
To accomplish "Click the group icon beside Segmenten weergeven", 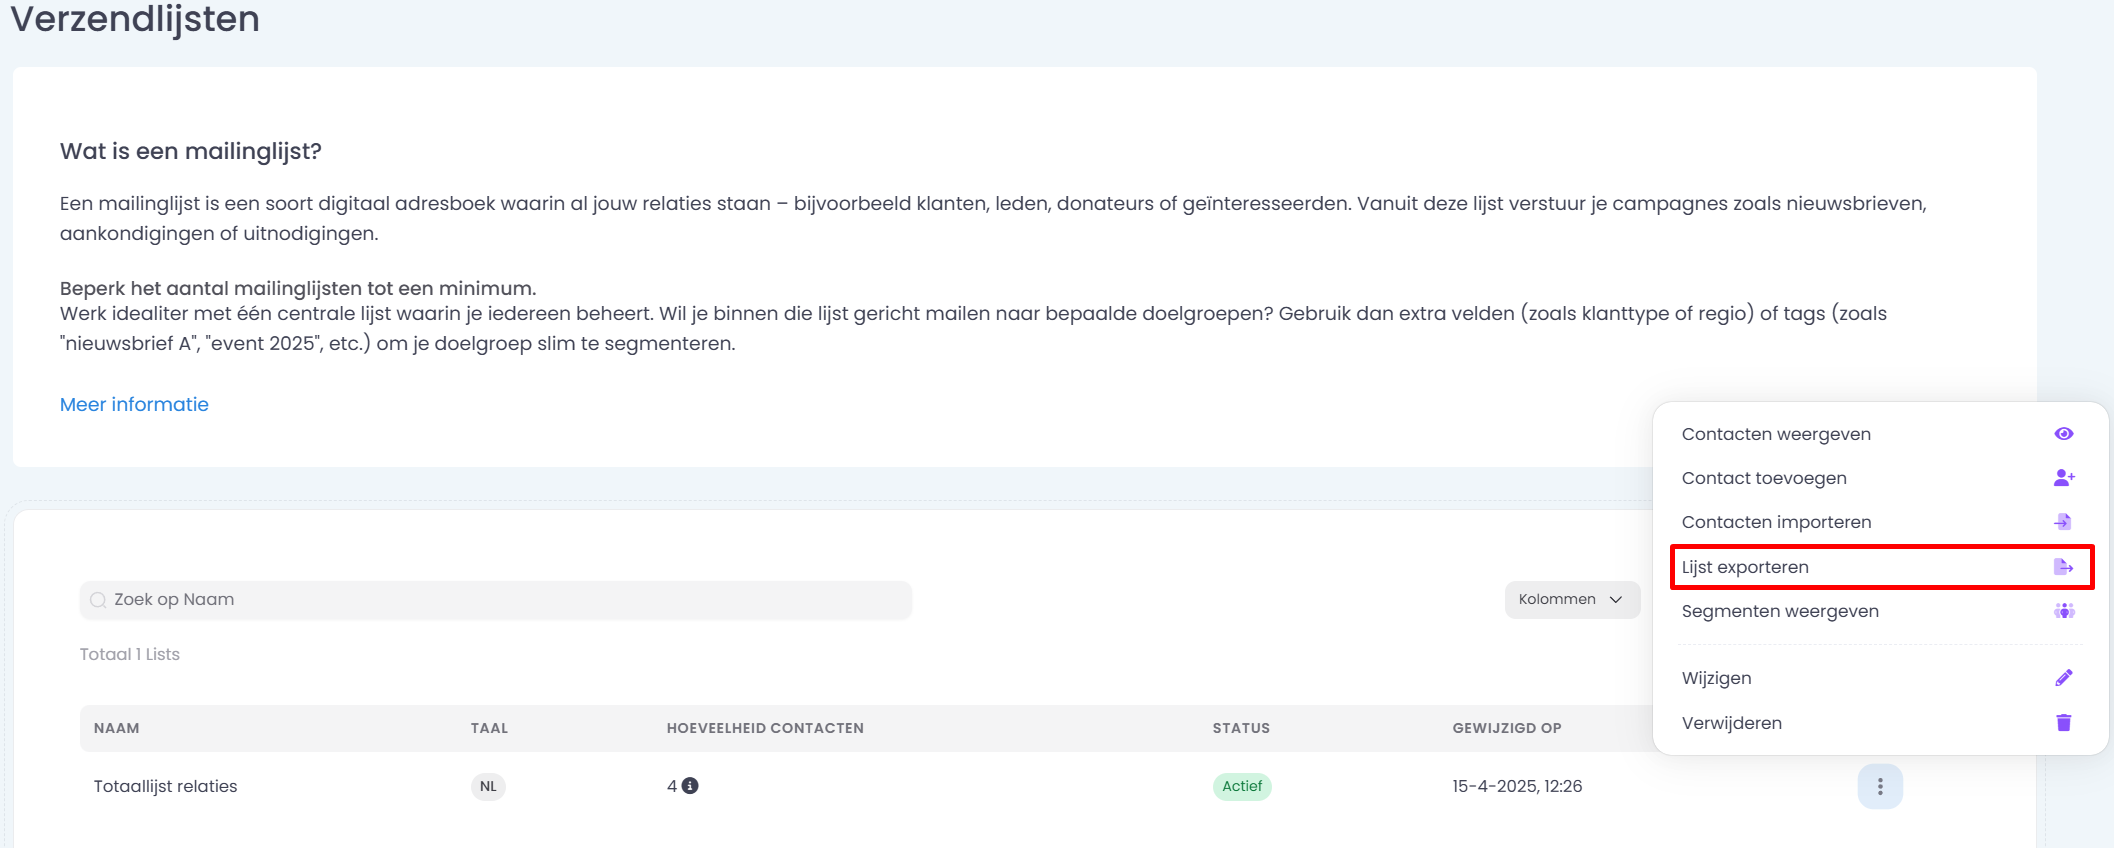I will click(2063, 611).
